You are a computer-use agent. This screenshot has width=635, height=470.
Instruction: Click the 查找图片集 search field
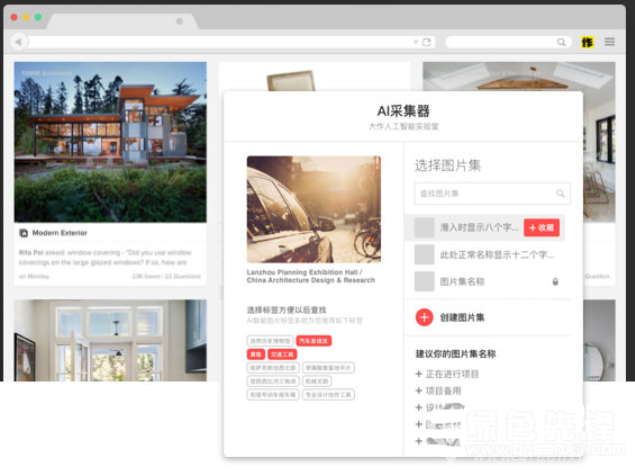492,194
